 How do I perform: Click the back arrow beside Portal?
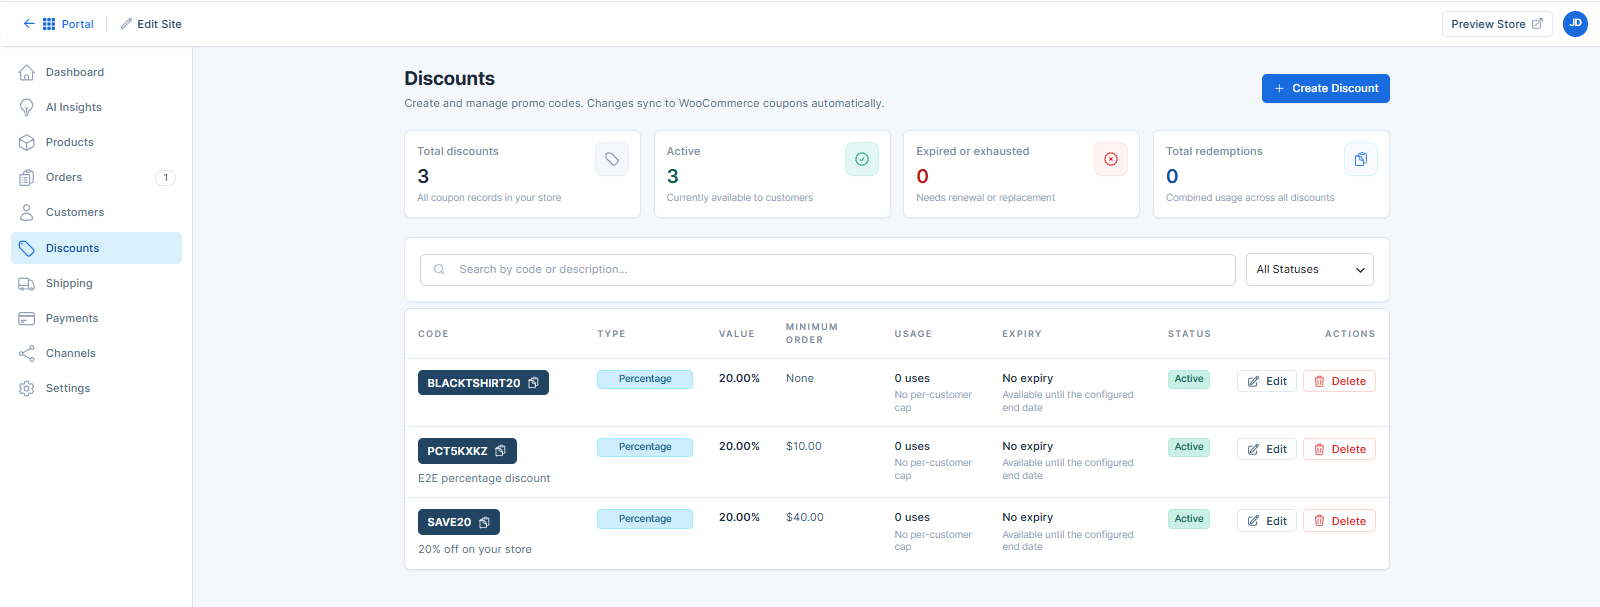click(x=29, y=23)
